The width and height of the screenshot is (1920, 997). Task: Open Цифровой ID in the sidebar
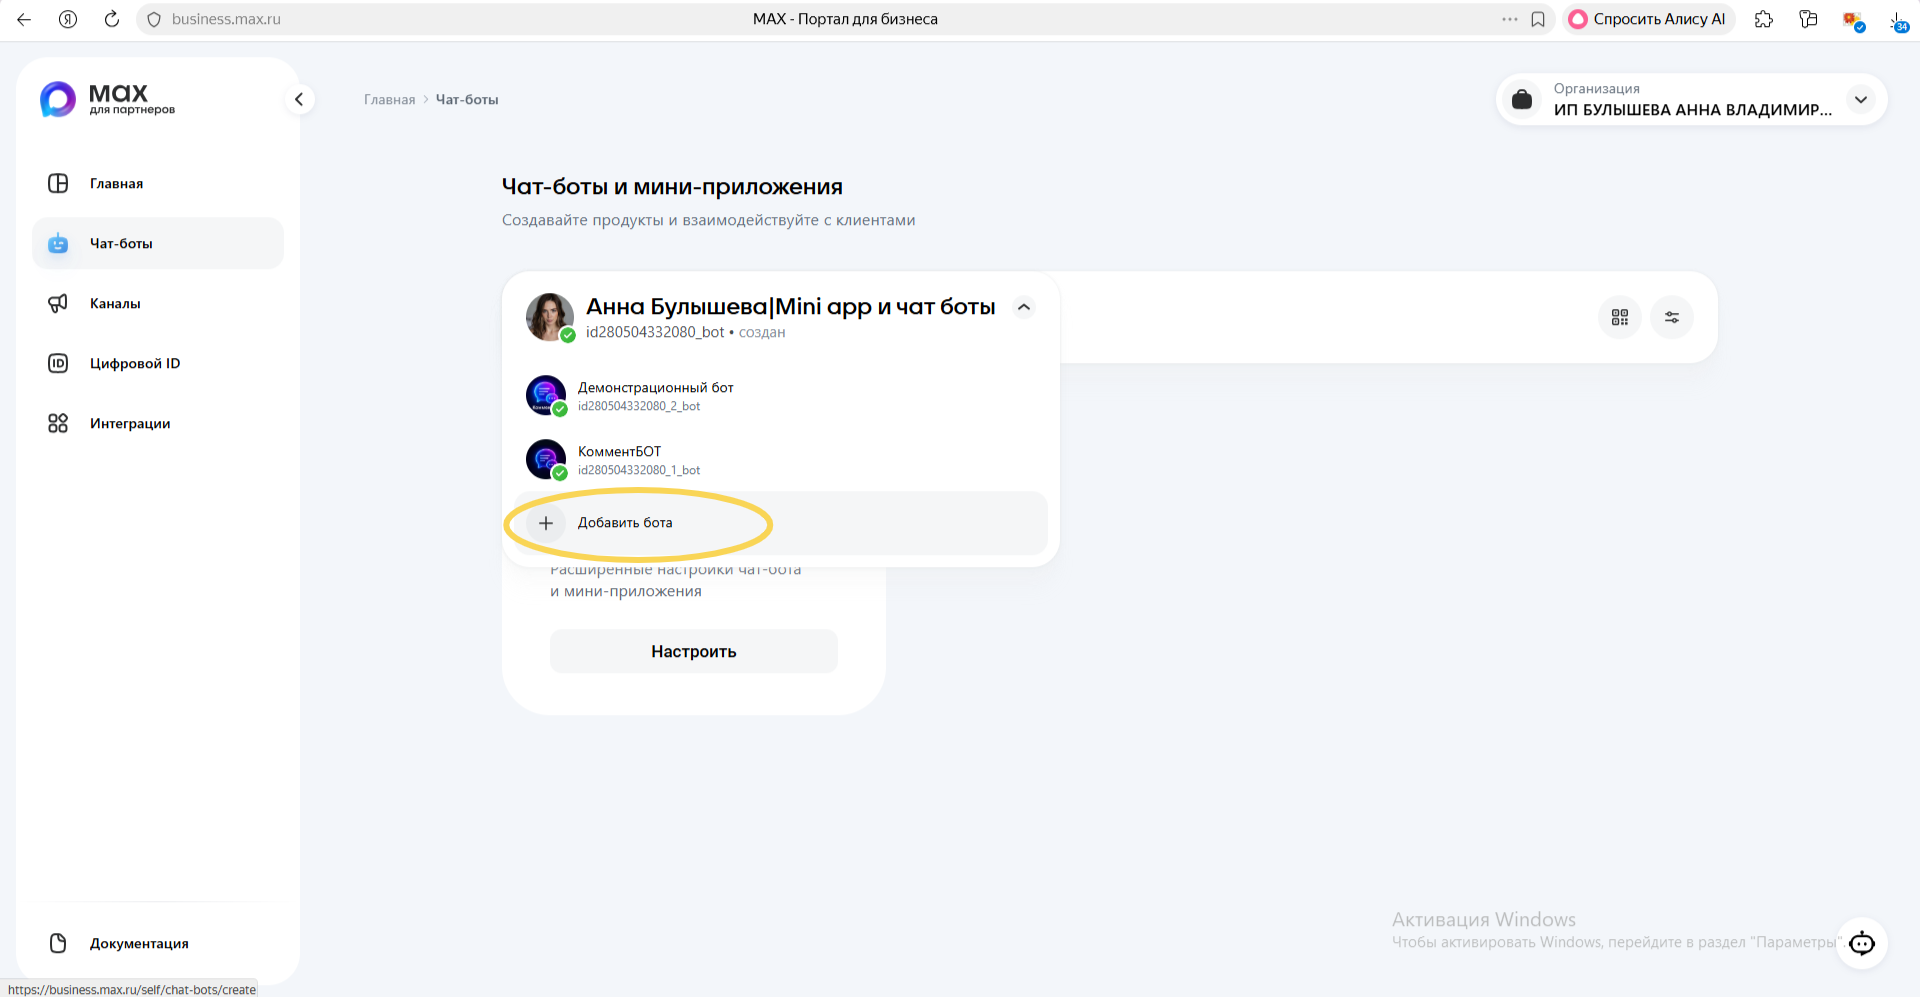point(158,363)
